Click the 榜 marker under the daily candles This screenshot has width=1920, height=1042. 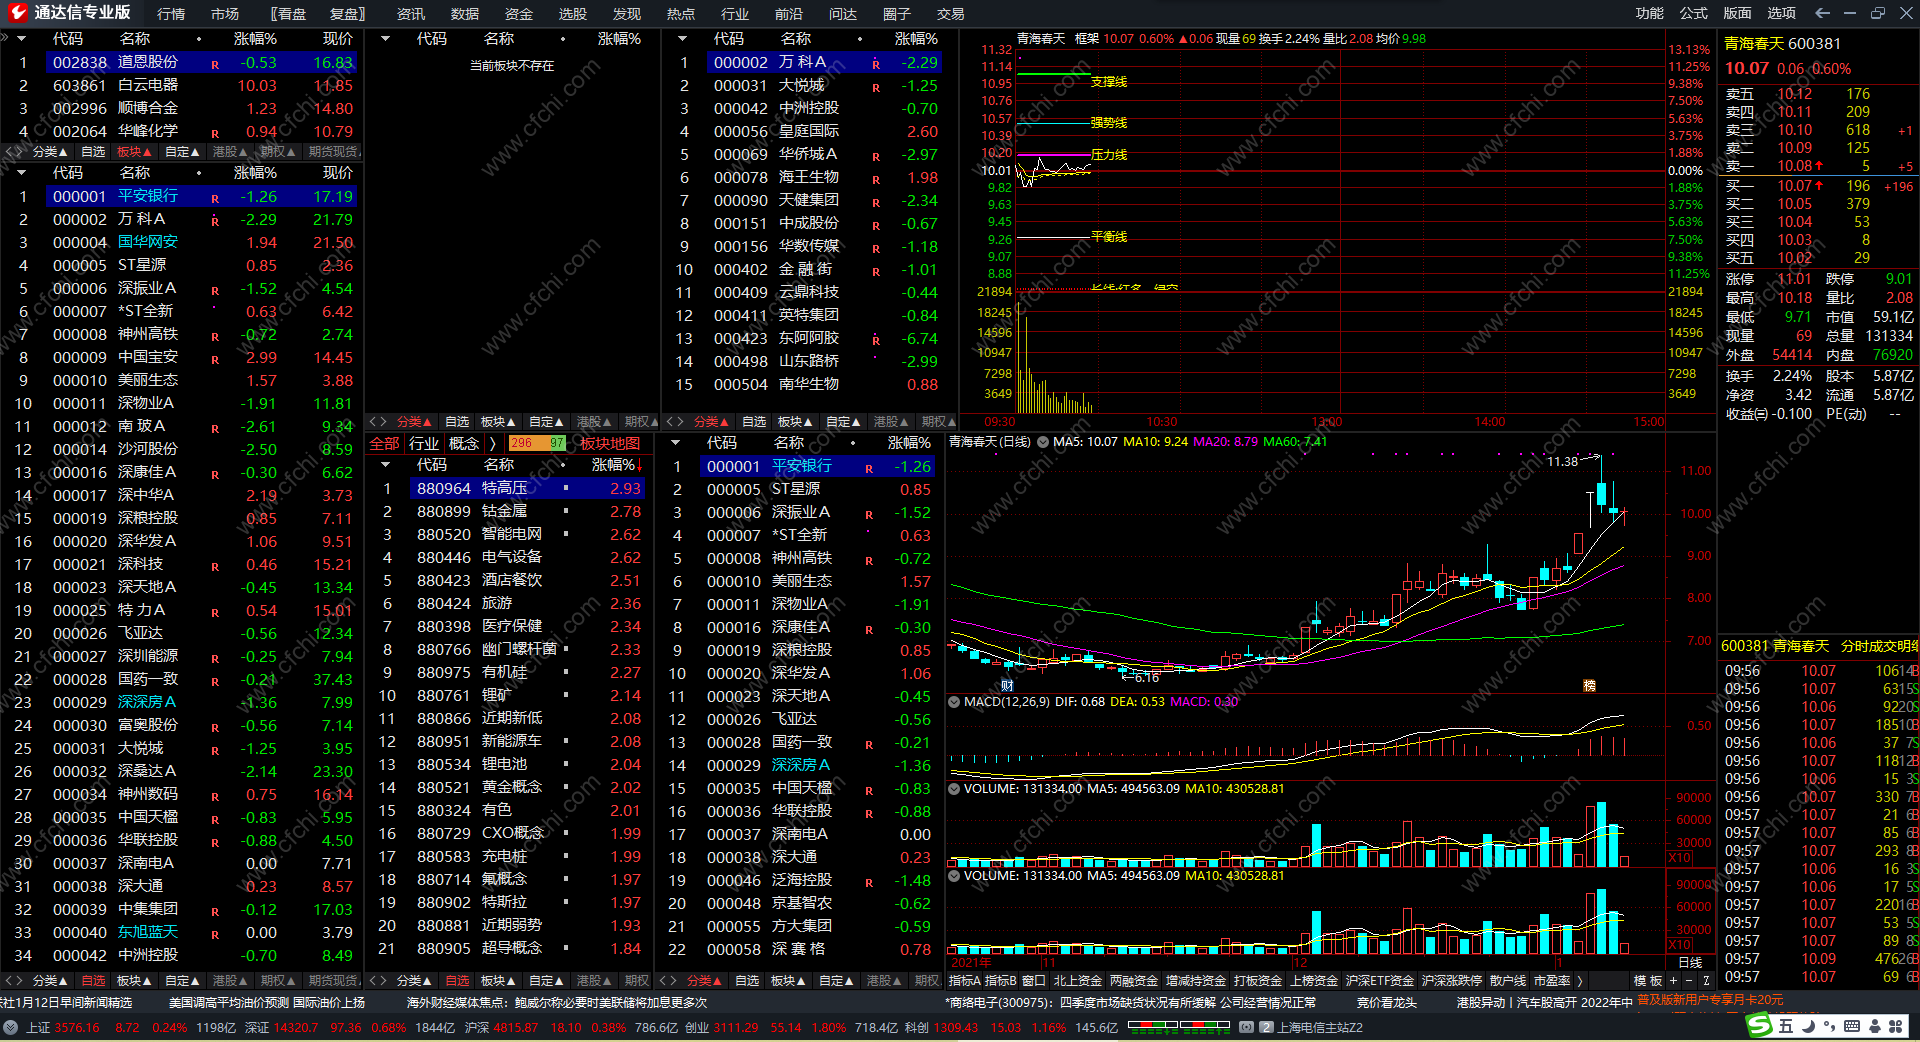(1589, 685)
